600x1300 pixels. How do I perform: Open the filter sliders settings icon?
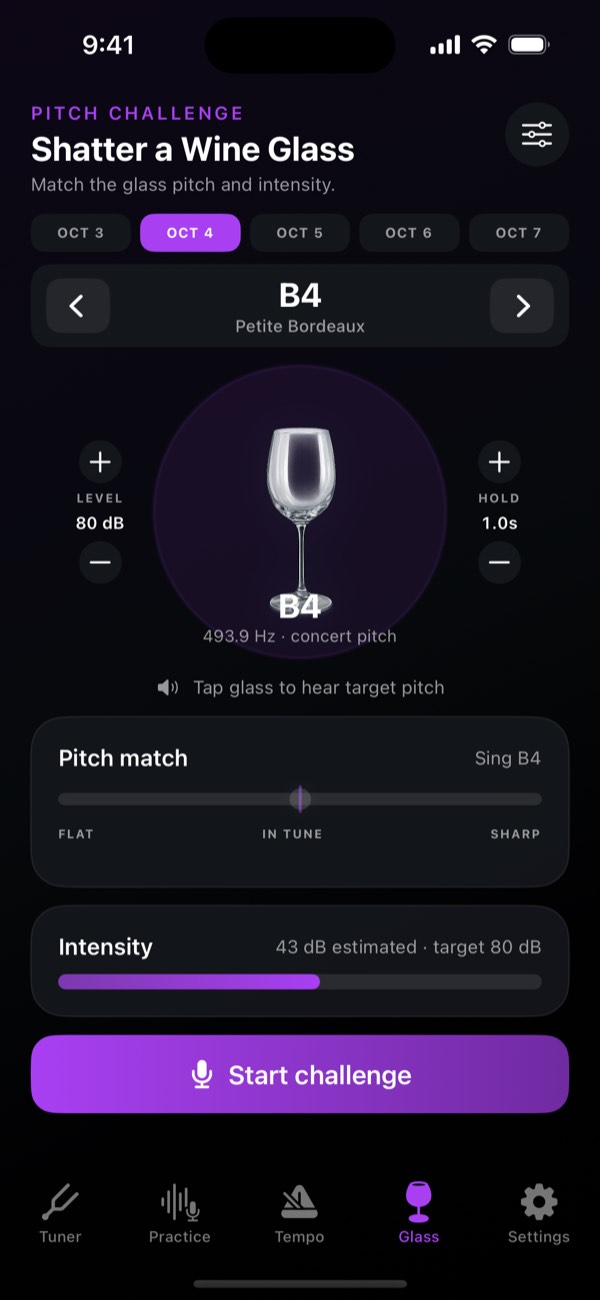[537, 134]
